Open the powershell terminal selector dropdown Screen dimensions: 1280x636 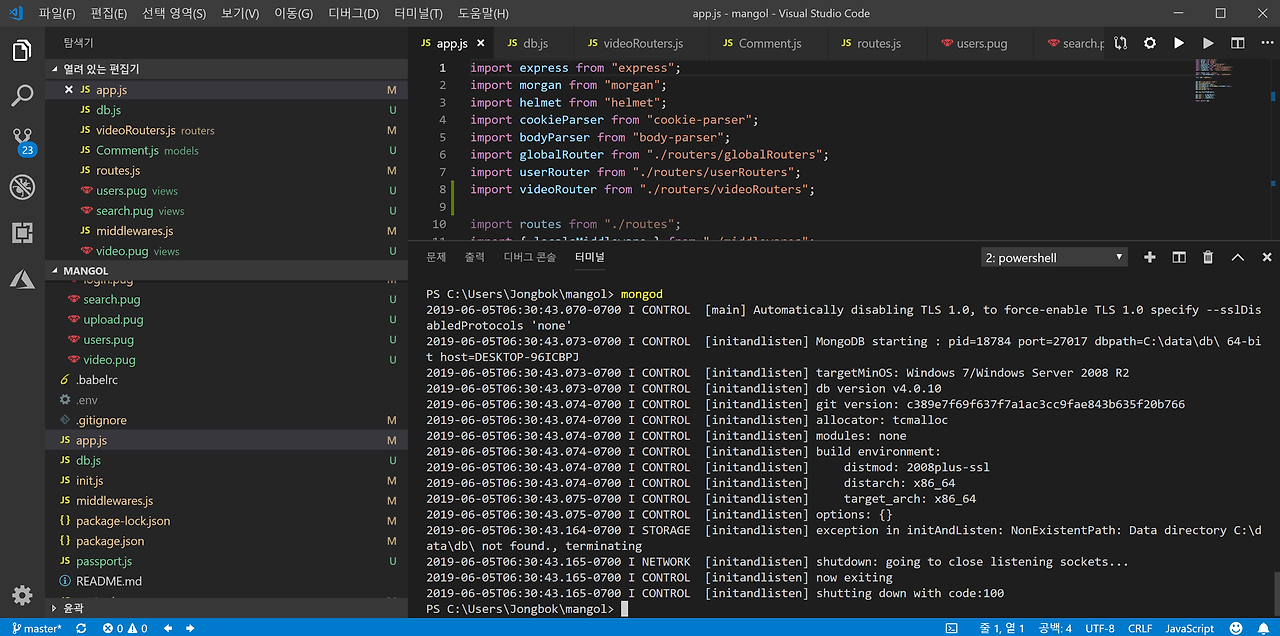coord(1054,257)
